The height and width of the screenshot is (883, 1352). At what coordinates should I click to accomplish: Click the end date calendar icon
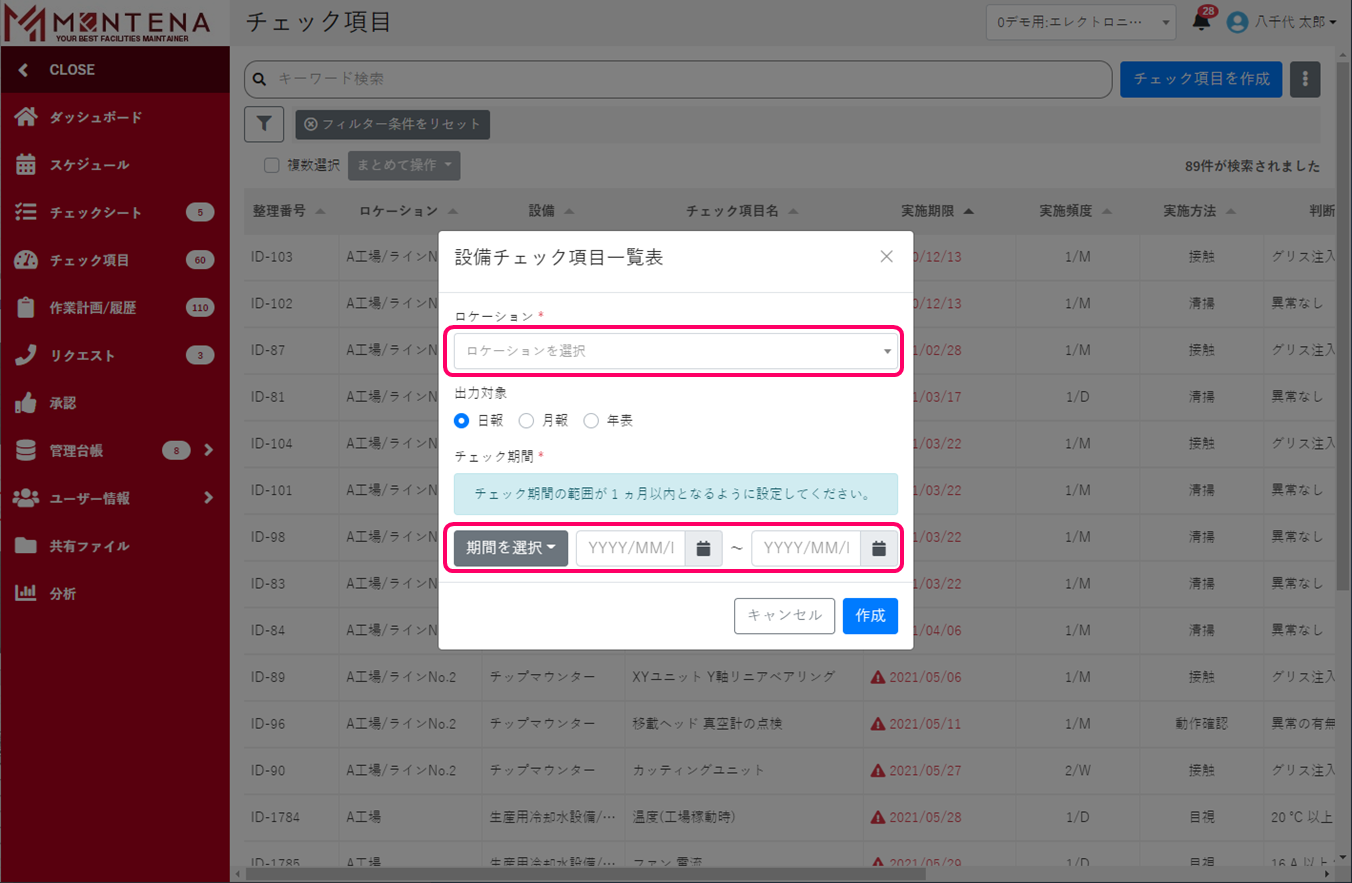pos(879,548)
